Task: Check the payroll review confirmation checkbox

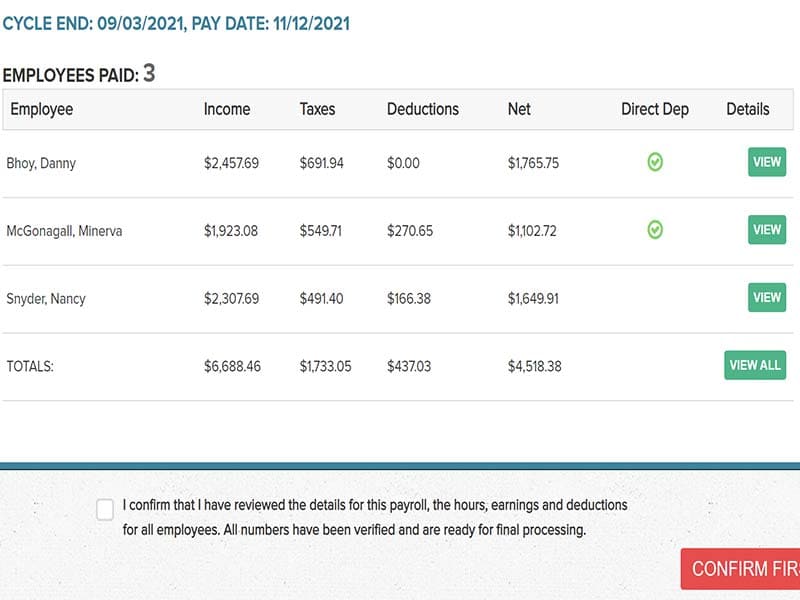Action: click(x=105, y=510)
